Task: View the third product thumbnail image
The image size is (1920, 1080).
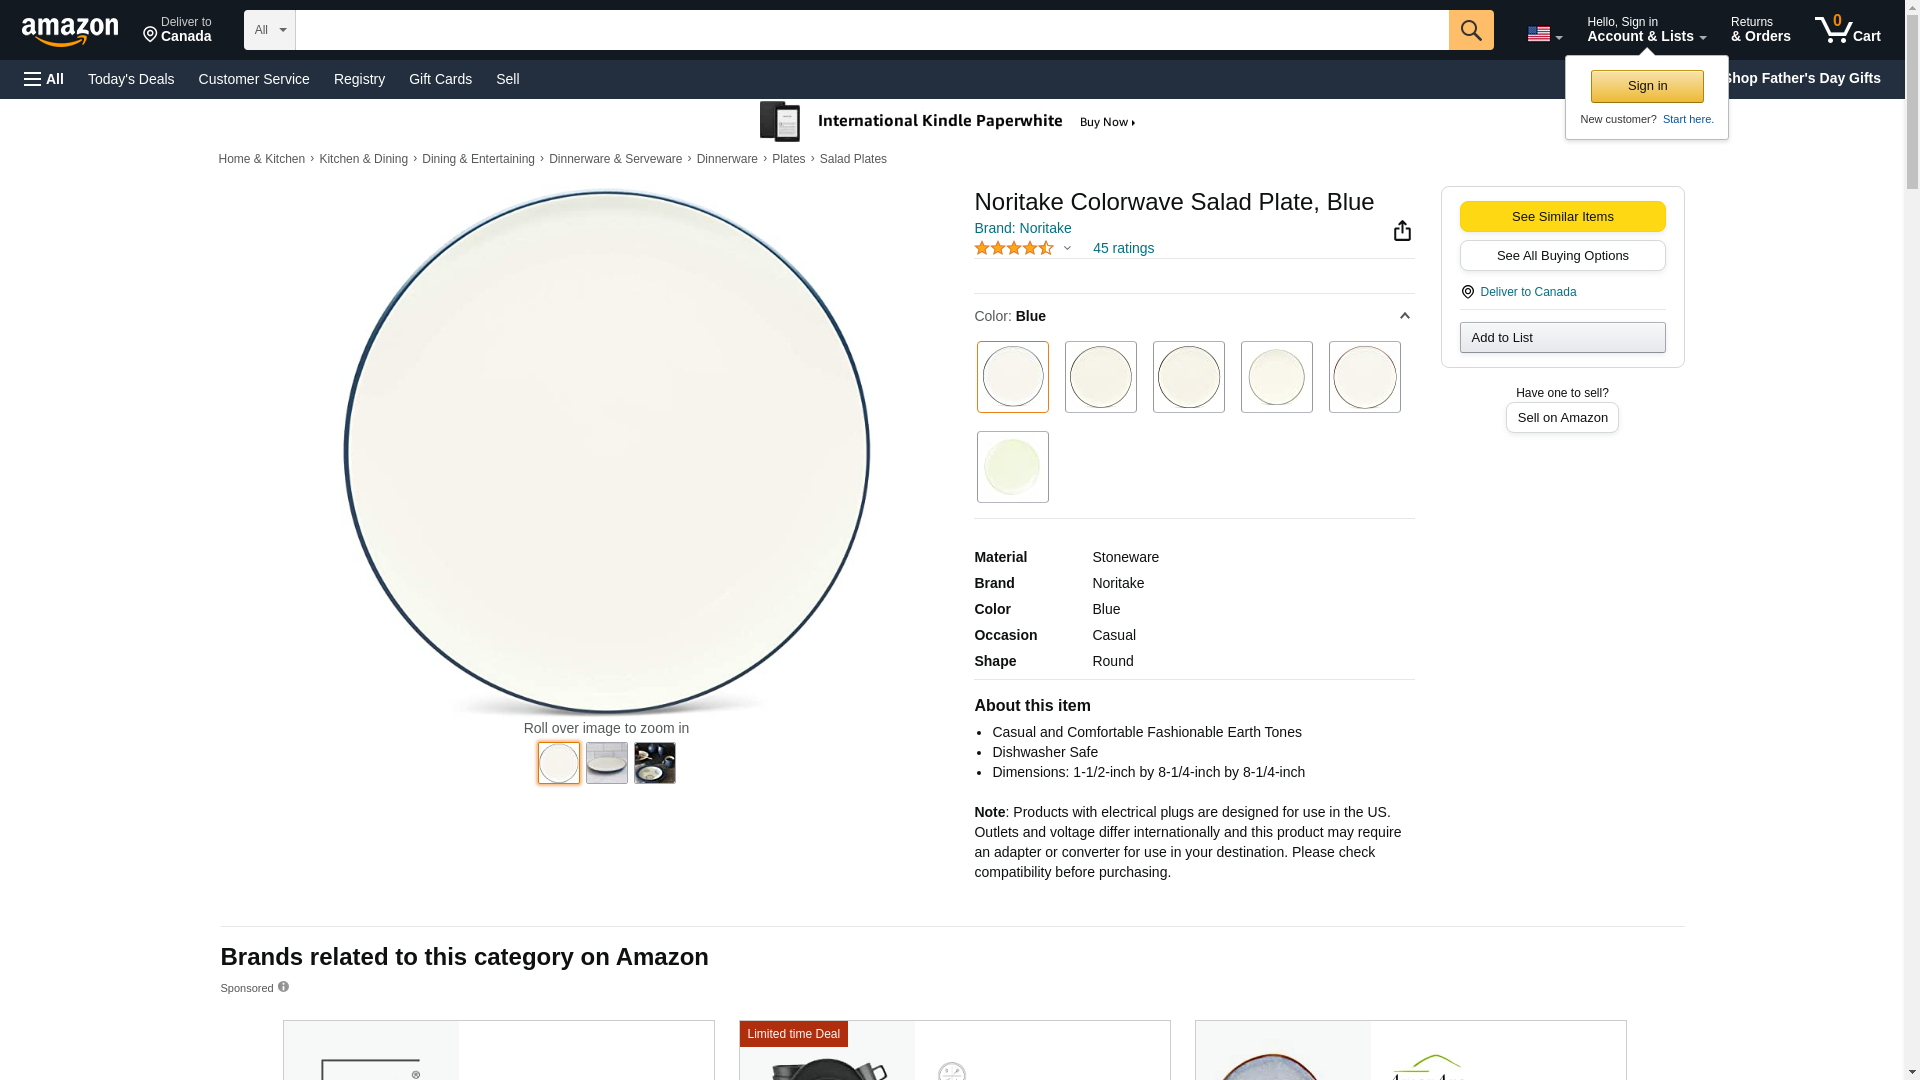Action: point(654,763)
